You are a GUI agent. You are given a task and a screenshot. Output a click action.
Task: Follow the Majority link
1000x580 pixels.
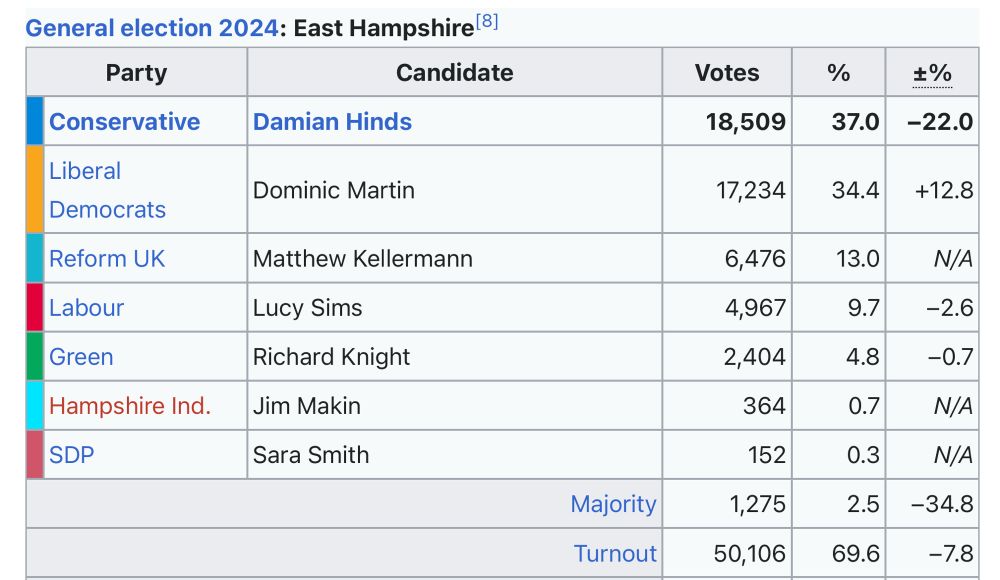613,504
